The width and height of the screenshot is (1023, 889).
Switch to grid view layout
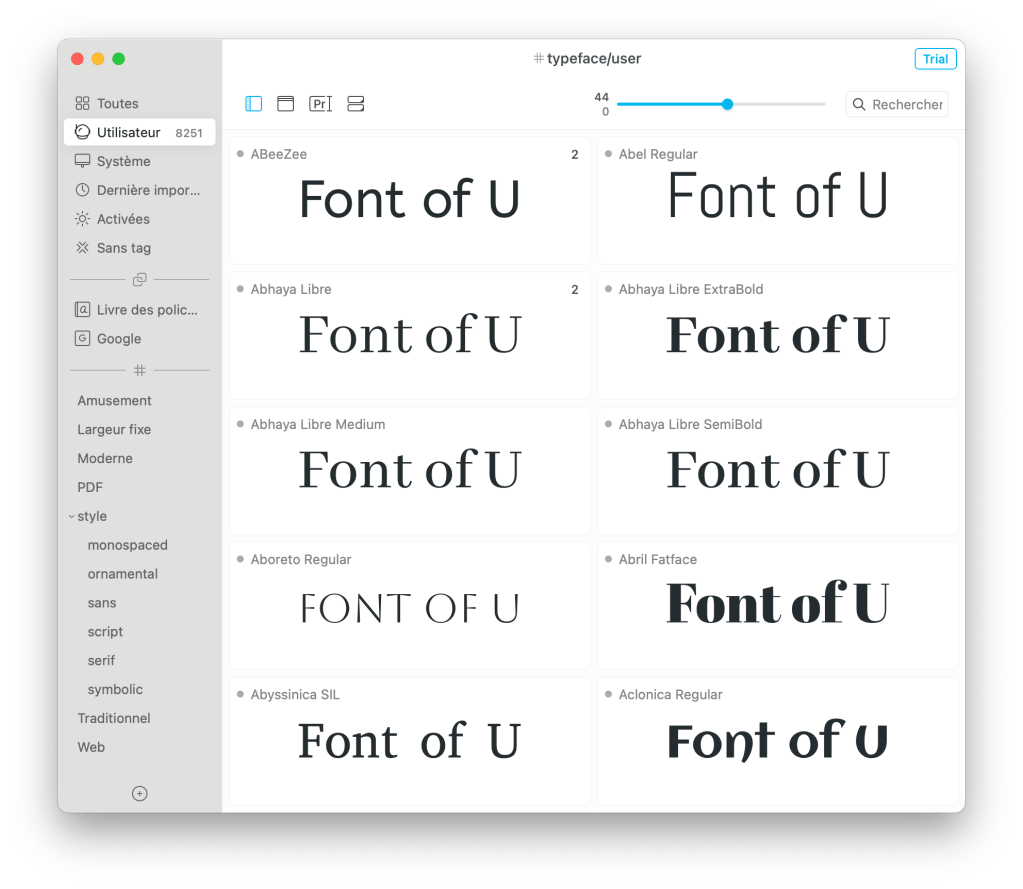click(253, 103)
